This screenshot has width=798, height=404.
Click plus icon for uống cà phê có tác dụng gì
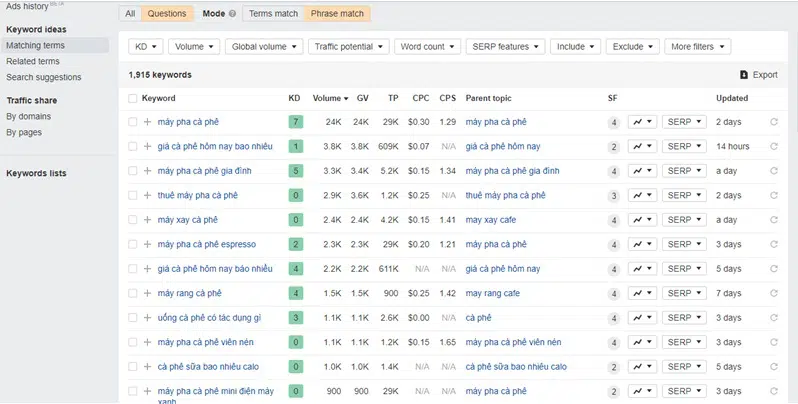point(148,318)
